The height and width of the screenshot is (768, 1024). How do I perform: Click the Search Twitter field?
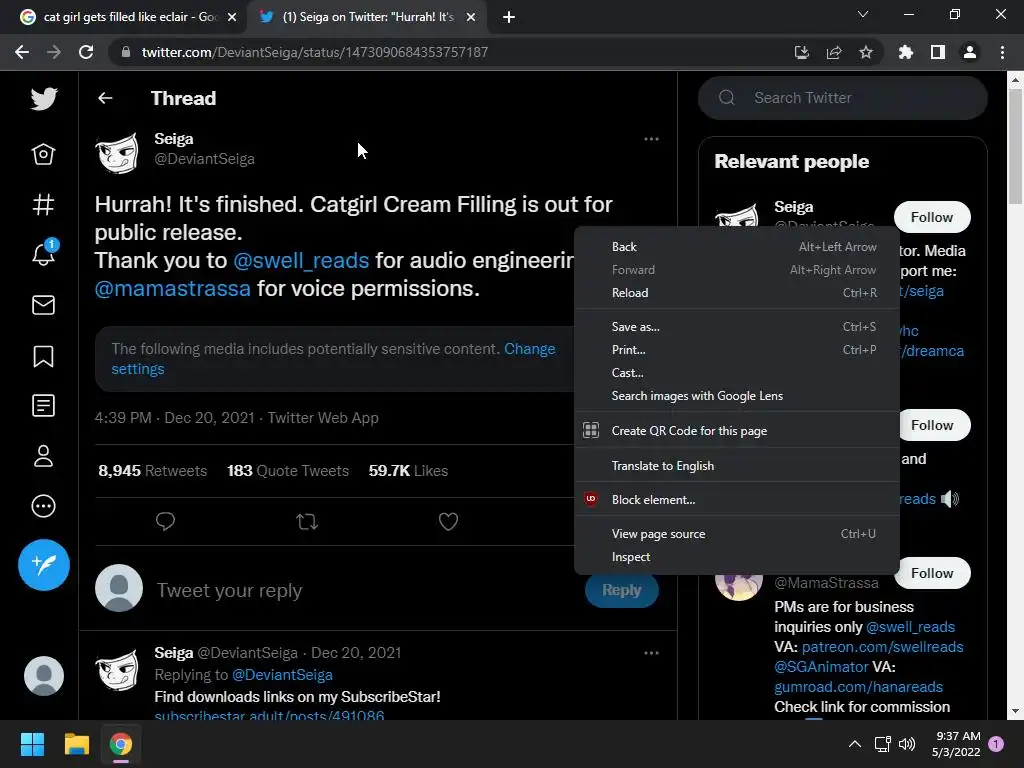pyautogui.click(x=842, y=98)
